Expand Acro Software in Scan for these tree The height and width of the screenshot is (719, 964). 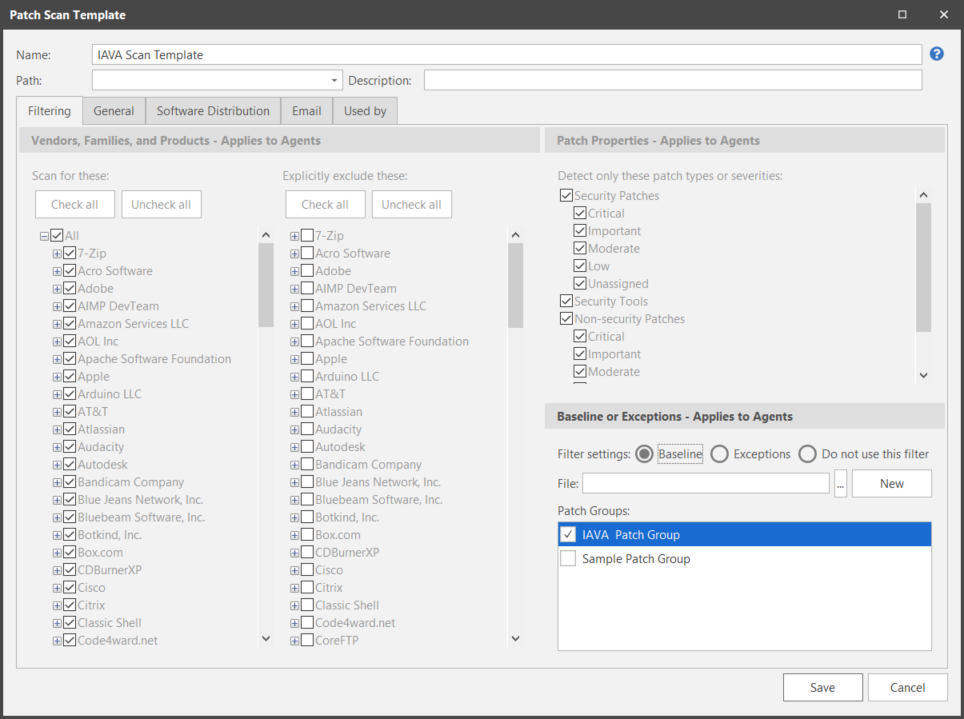coord(57,271)
